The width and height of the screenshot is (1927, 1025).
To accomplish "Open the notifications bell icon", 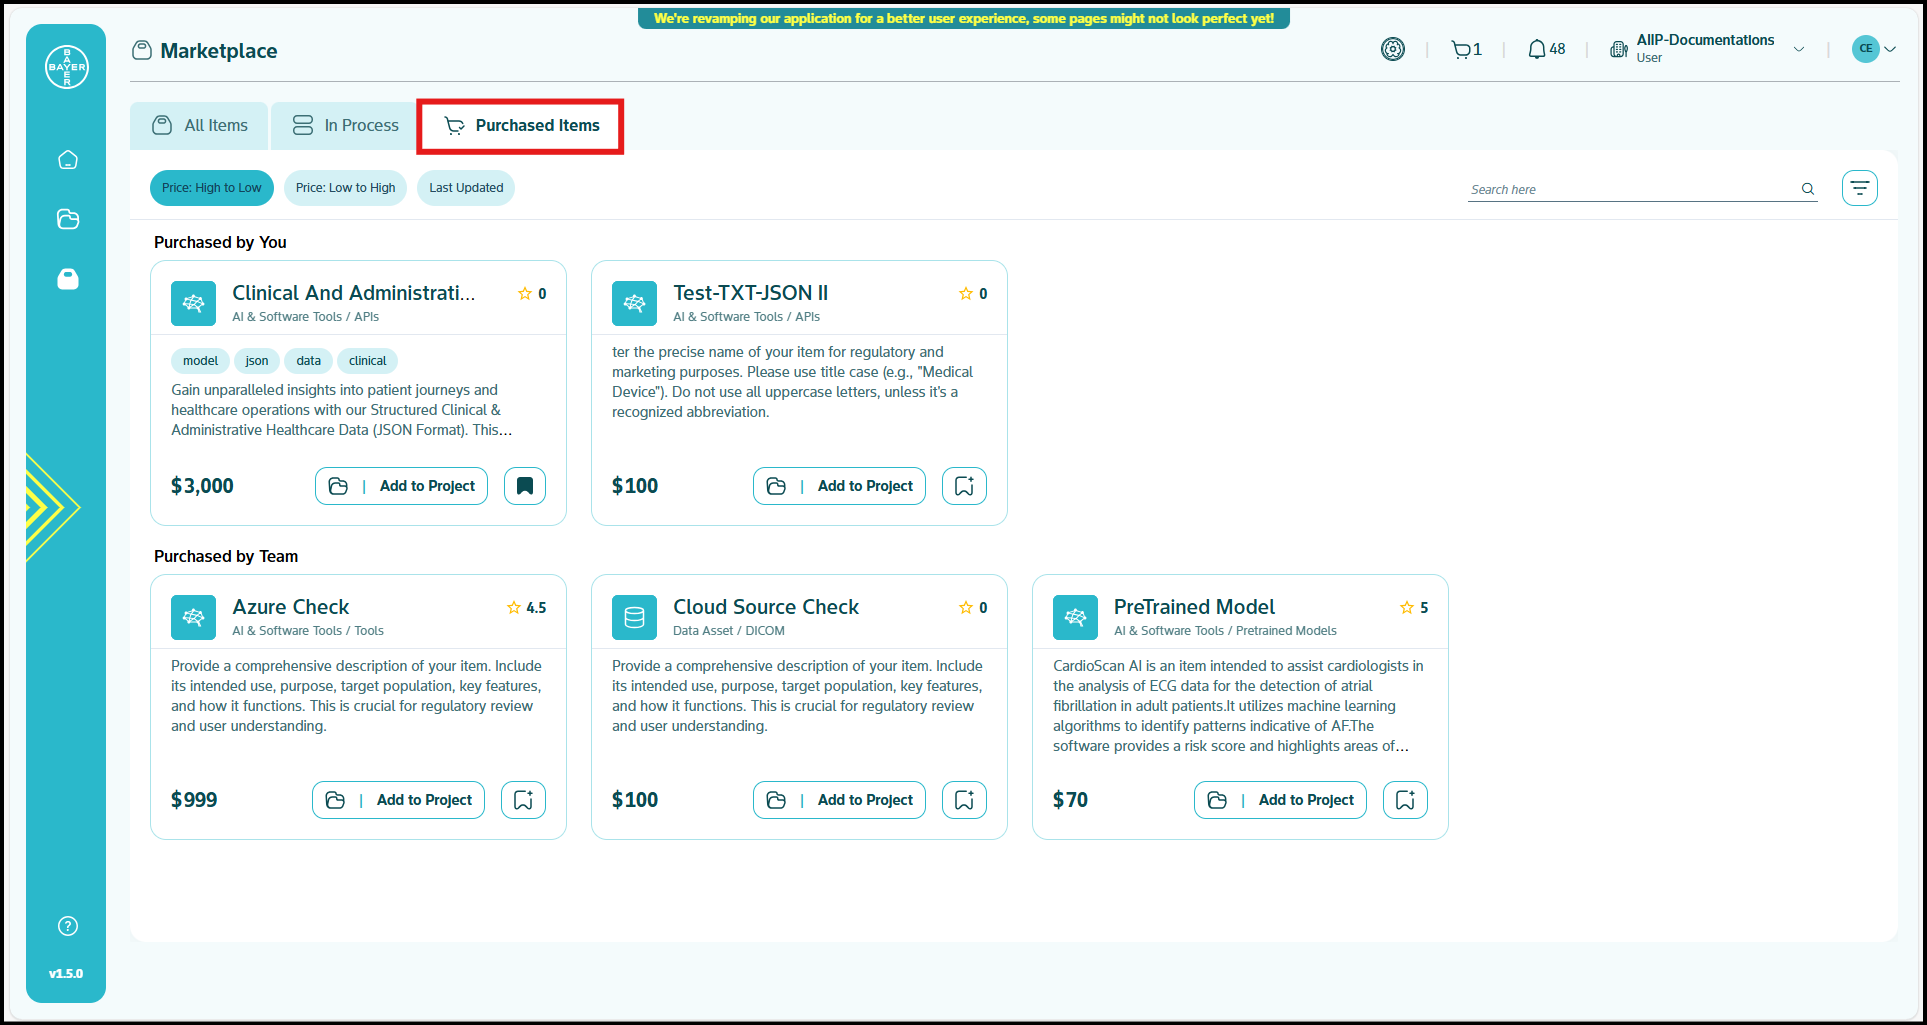I will click(x=1537, y=49).
